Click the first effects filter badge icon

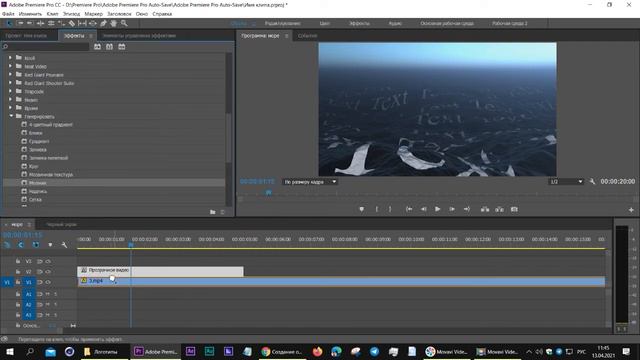[97, 47]
